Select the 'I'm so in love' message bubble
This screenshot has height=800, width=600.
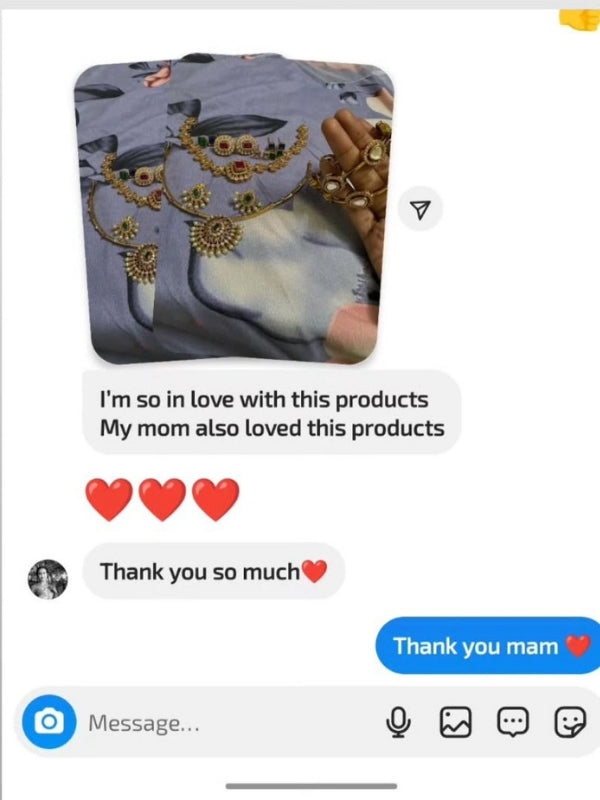272,413
